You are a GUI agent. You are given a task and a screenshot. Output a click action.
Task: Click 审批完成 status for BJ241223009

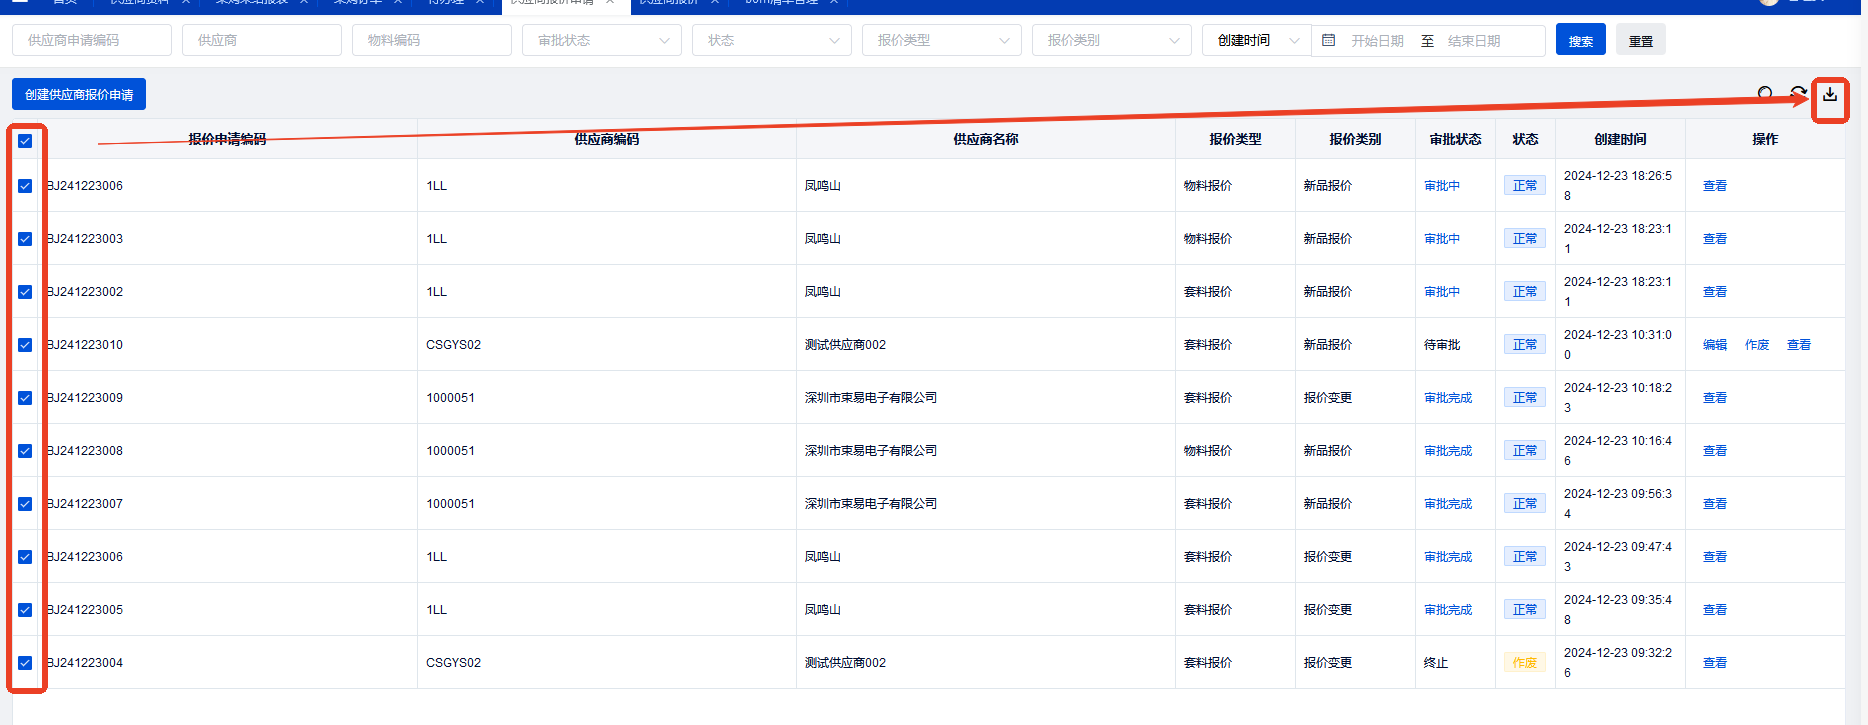[1448, 398]
